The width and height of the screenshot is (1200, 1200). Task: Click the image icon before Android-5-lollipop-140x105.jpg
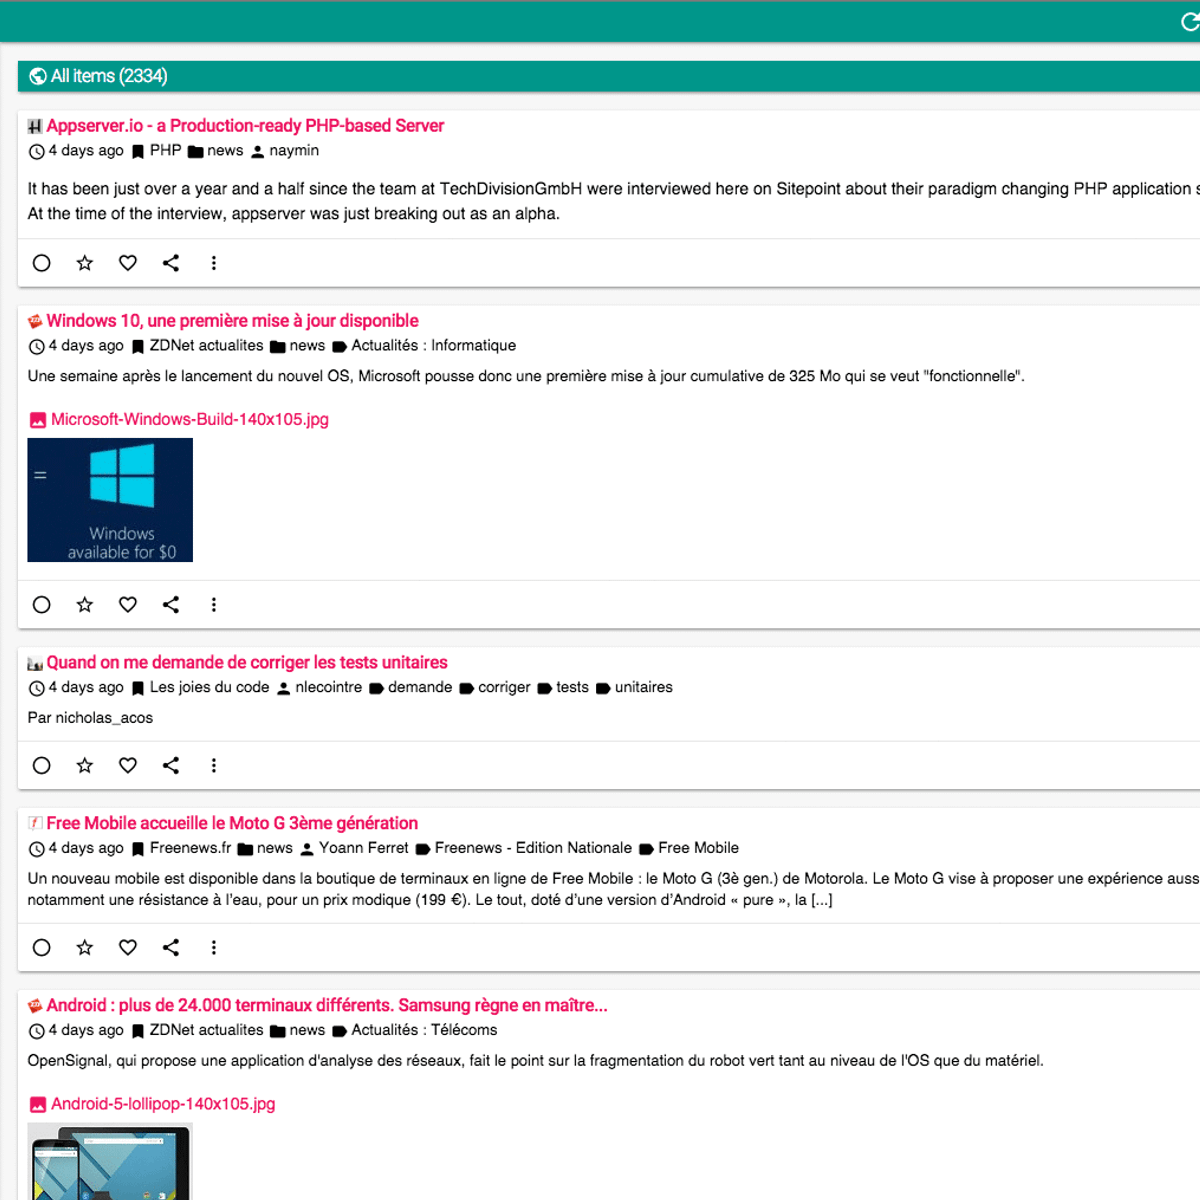point(36,1104)
